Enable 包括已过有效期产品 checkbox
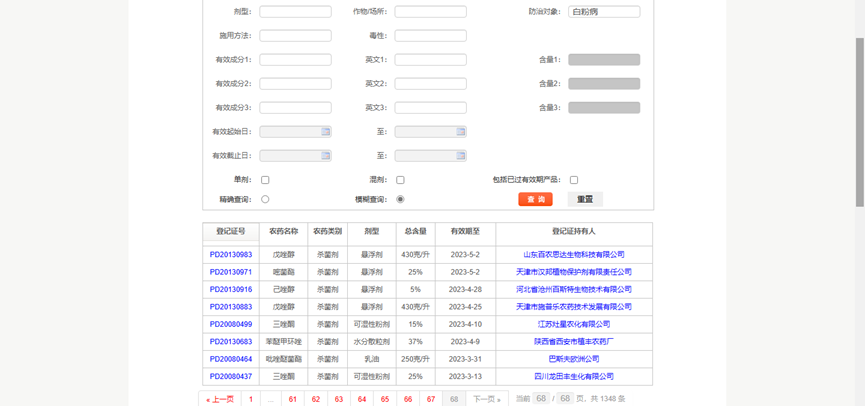Screen dimensions: 865x406 (574, 180)
